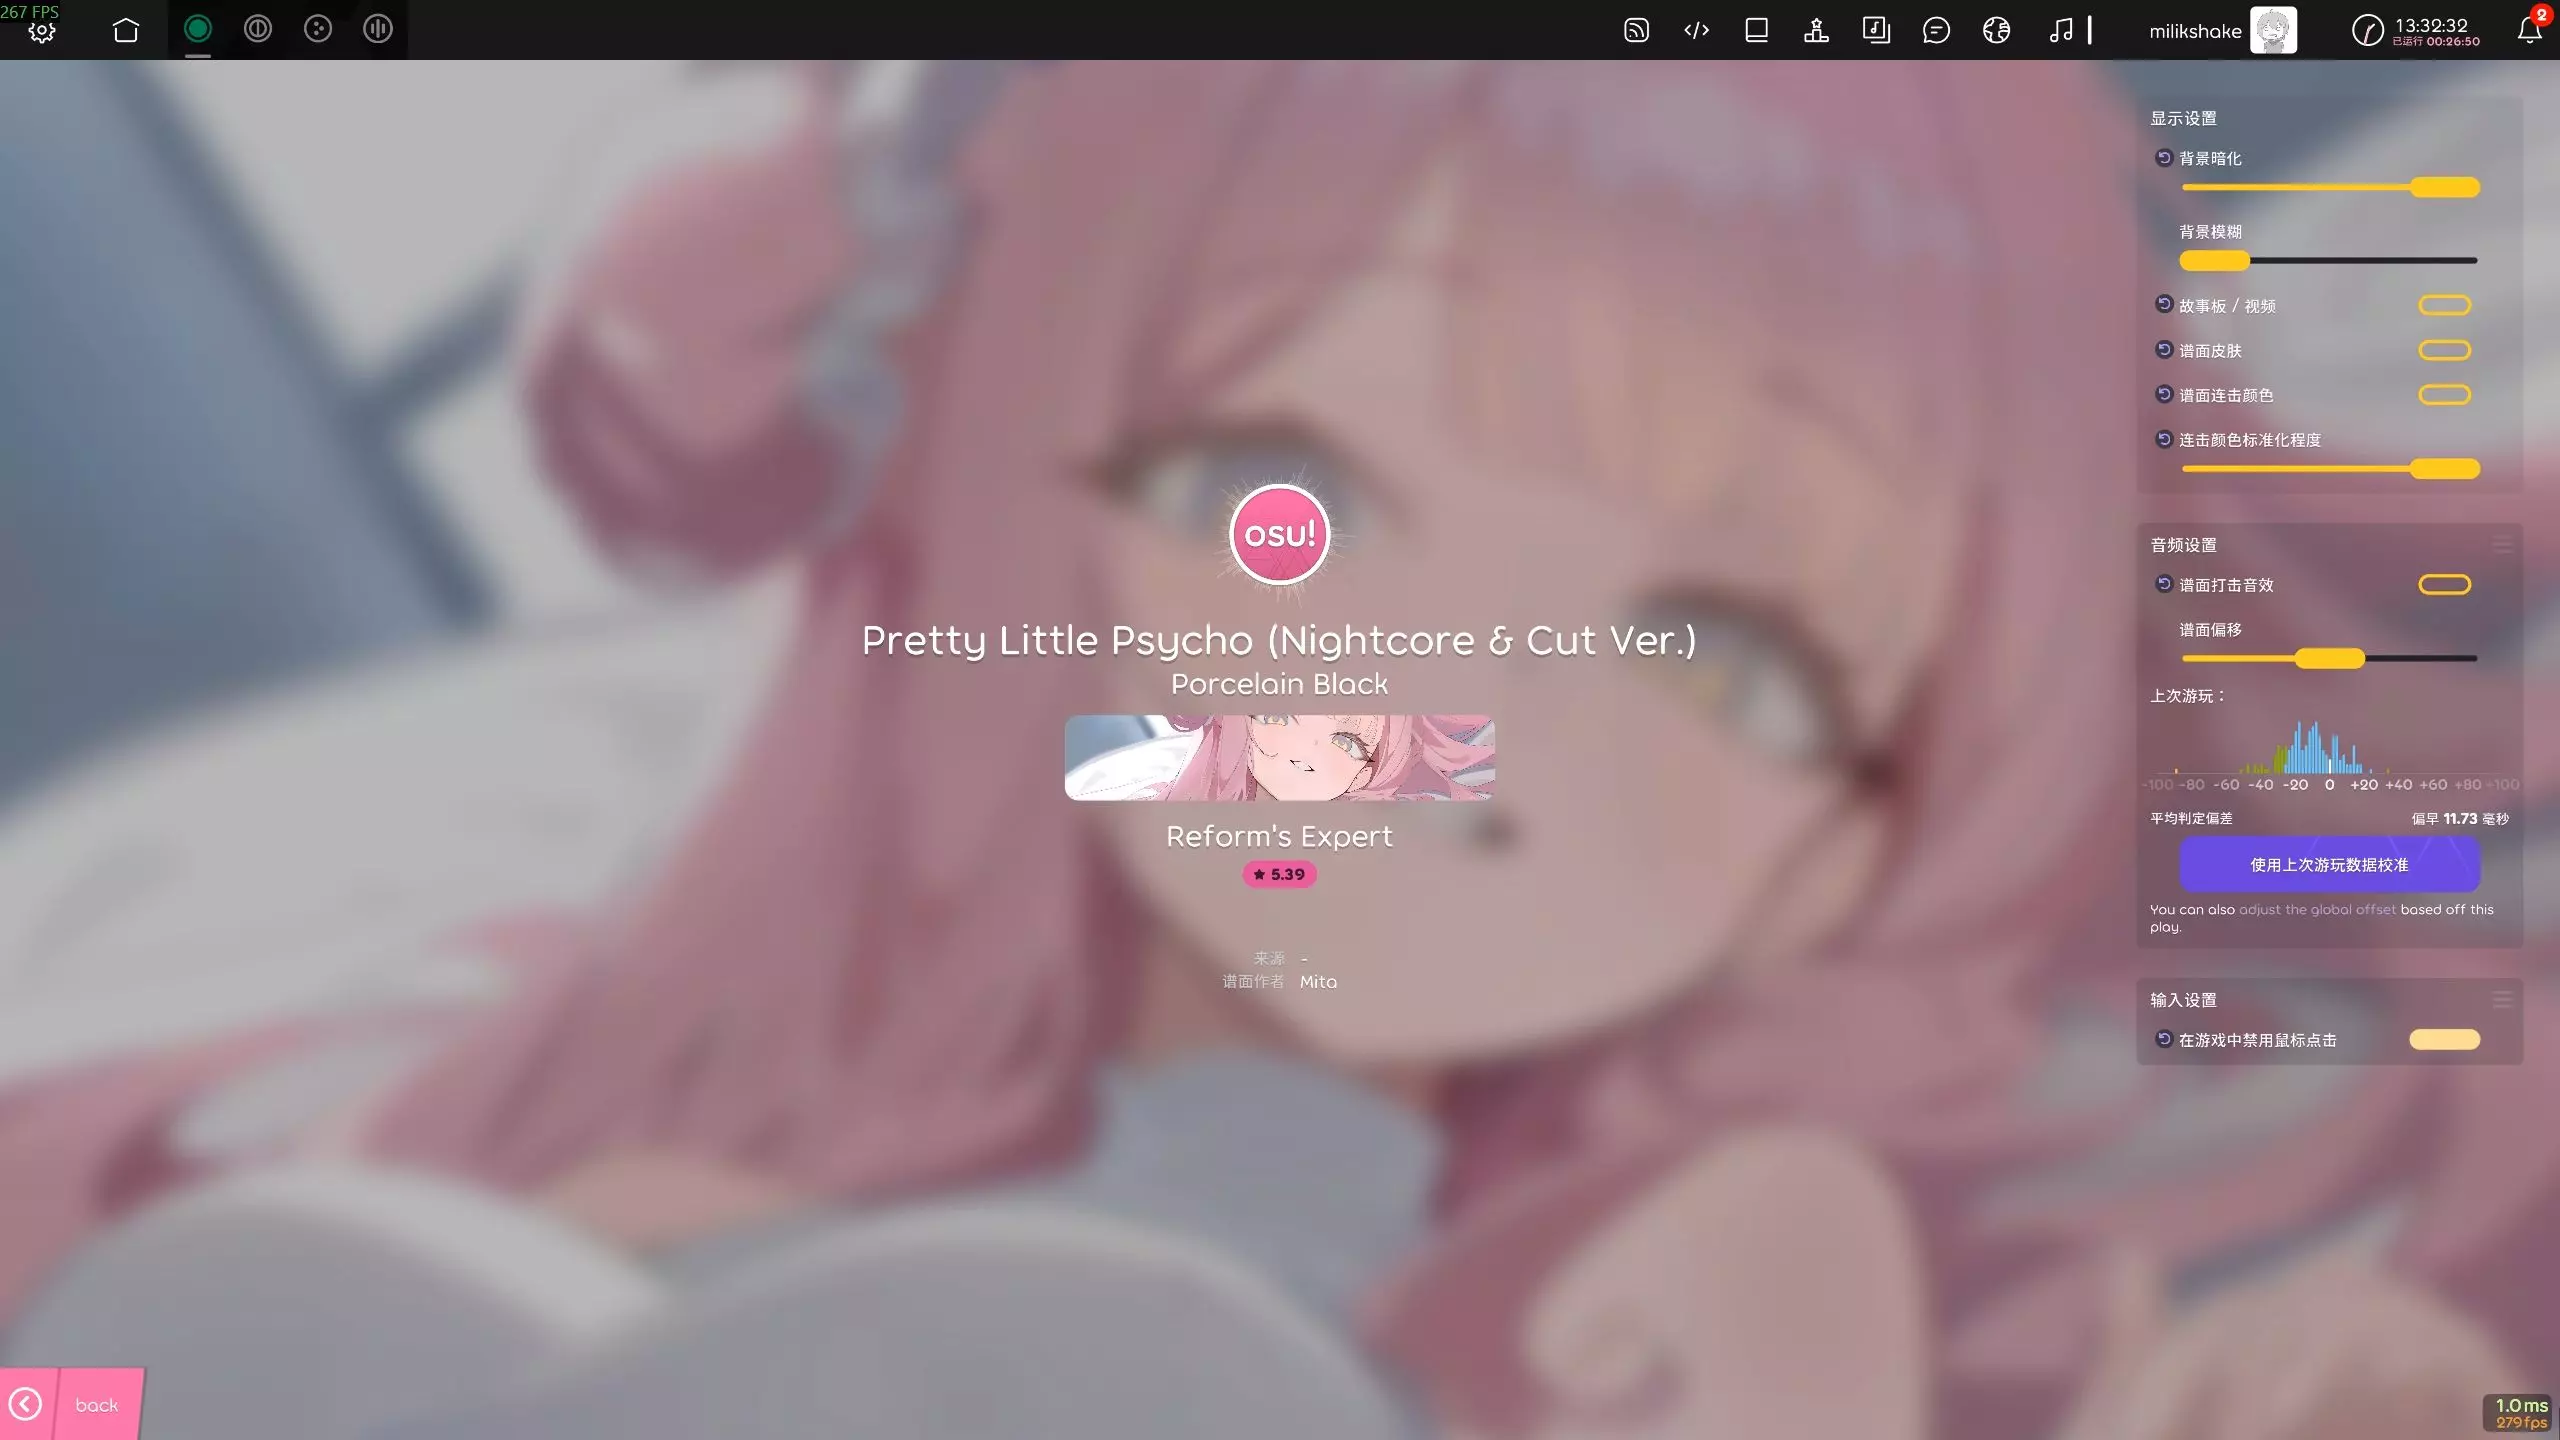
Task: Open the beatmap listing icon
Action: pyautogui.click(x=1876, y=30)
